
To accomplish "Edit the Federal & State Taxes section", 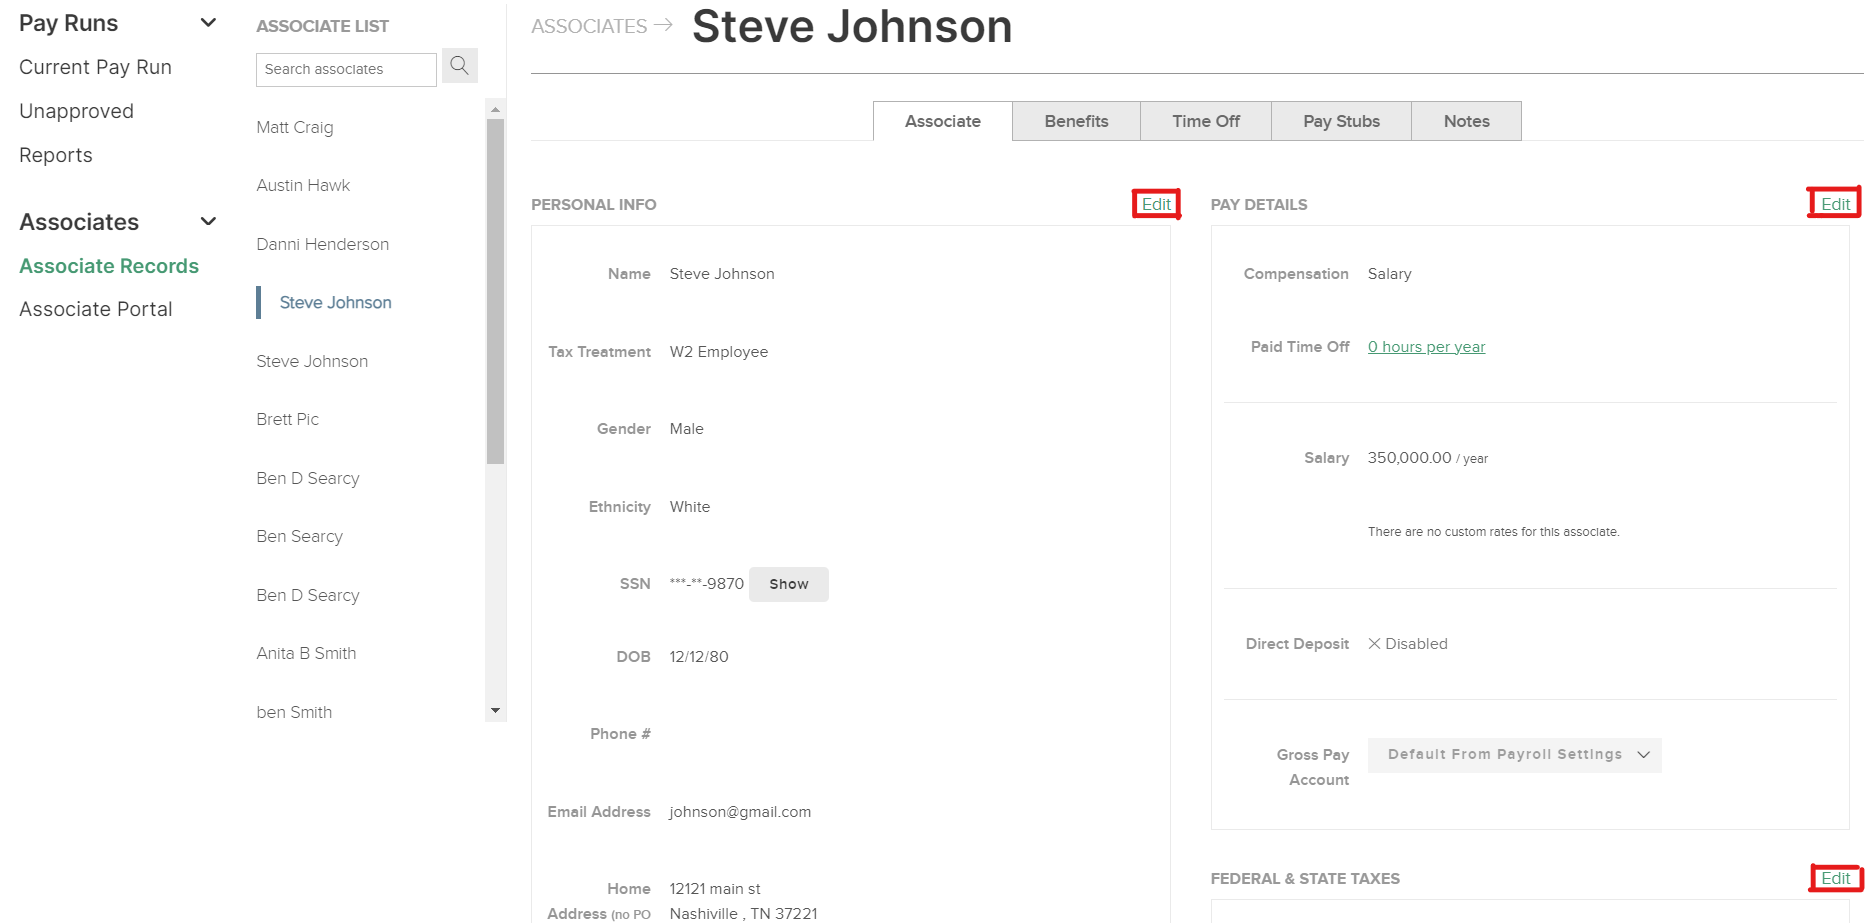I will click(x=1837, y=878).
